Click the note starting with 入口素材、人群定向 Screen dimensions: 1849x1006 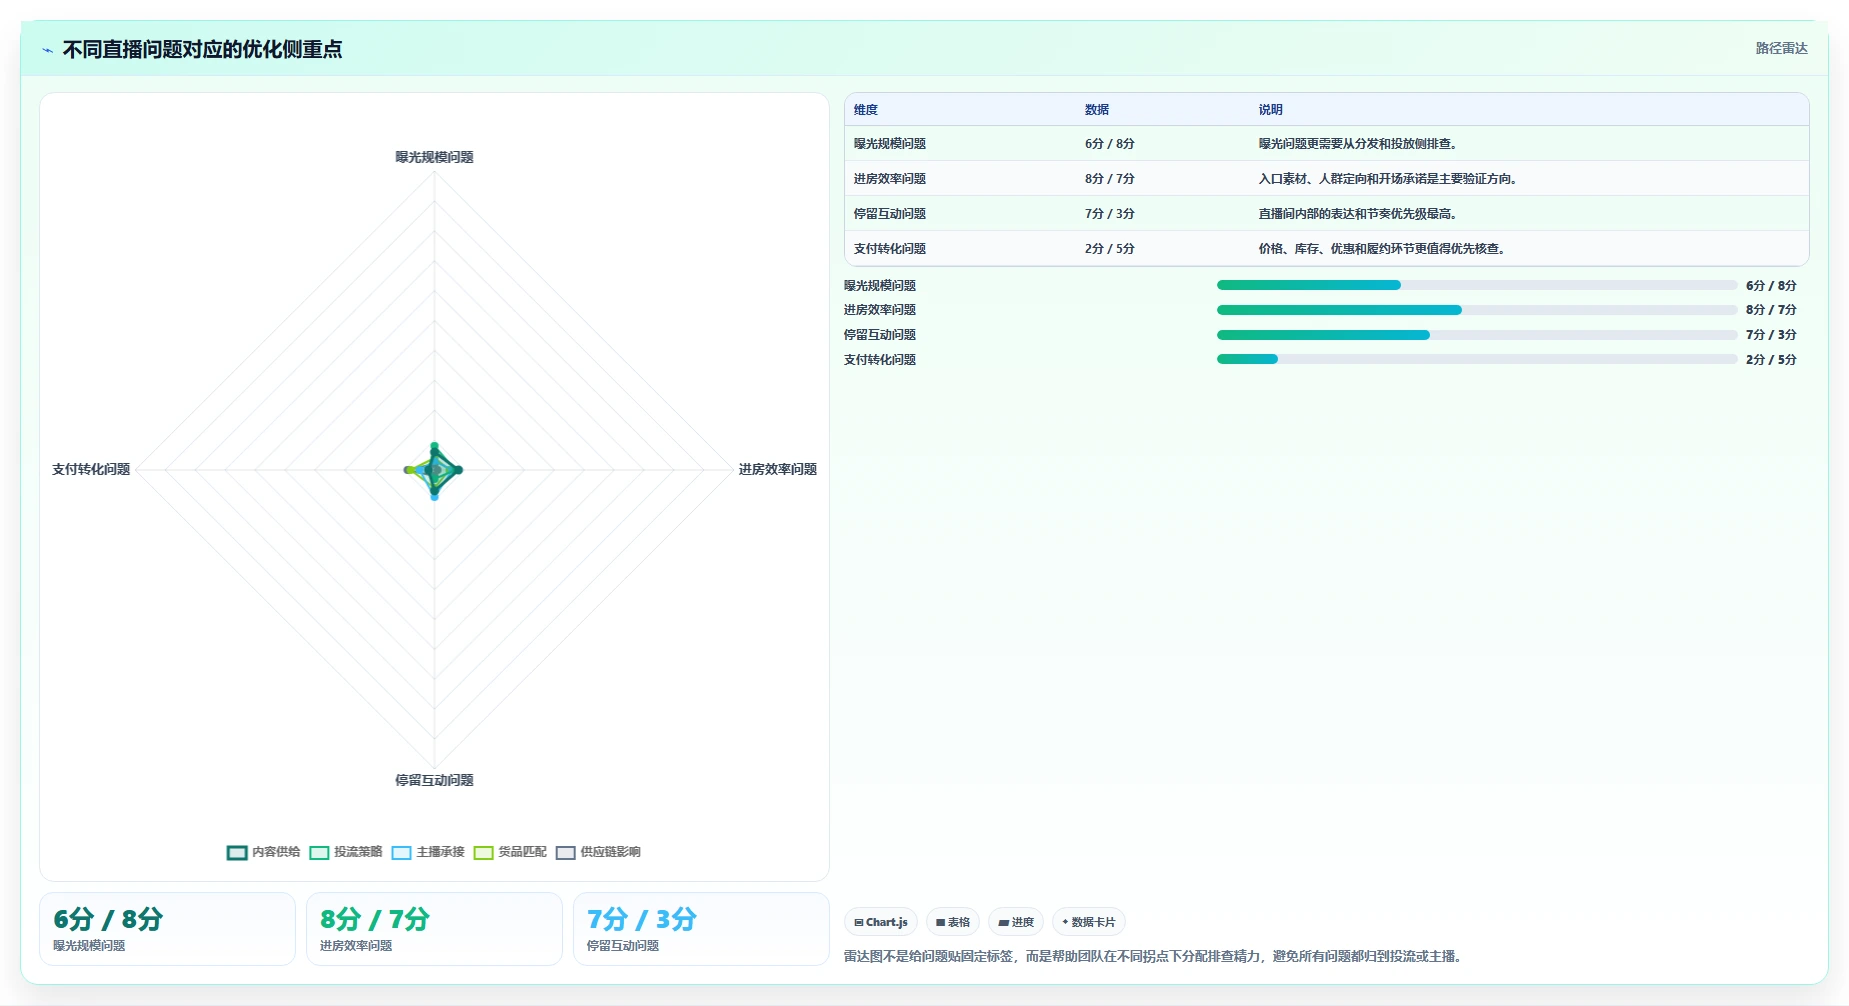1390,179
